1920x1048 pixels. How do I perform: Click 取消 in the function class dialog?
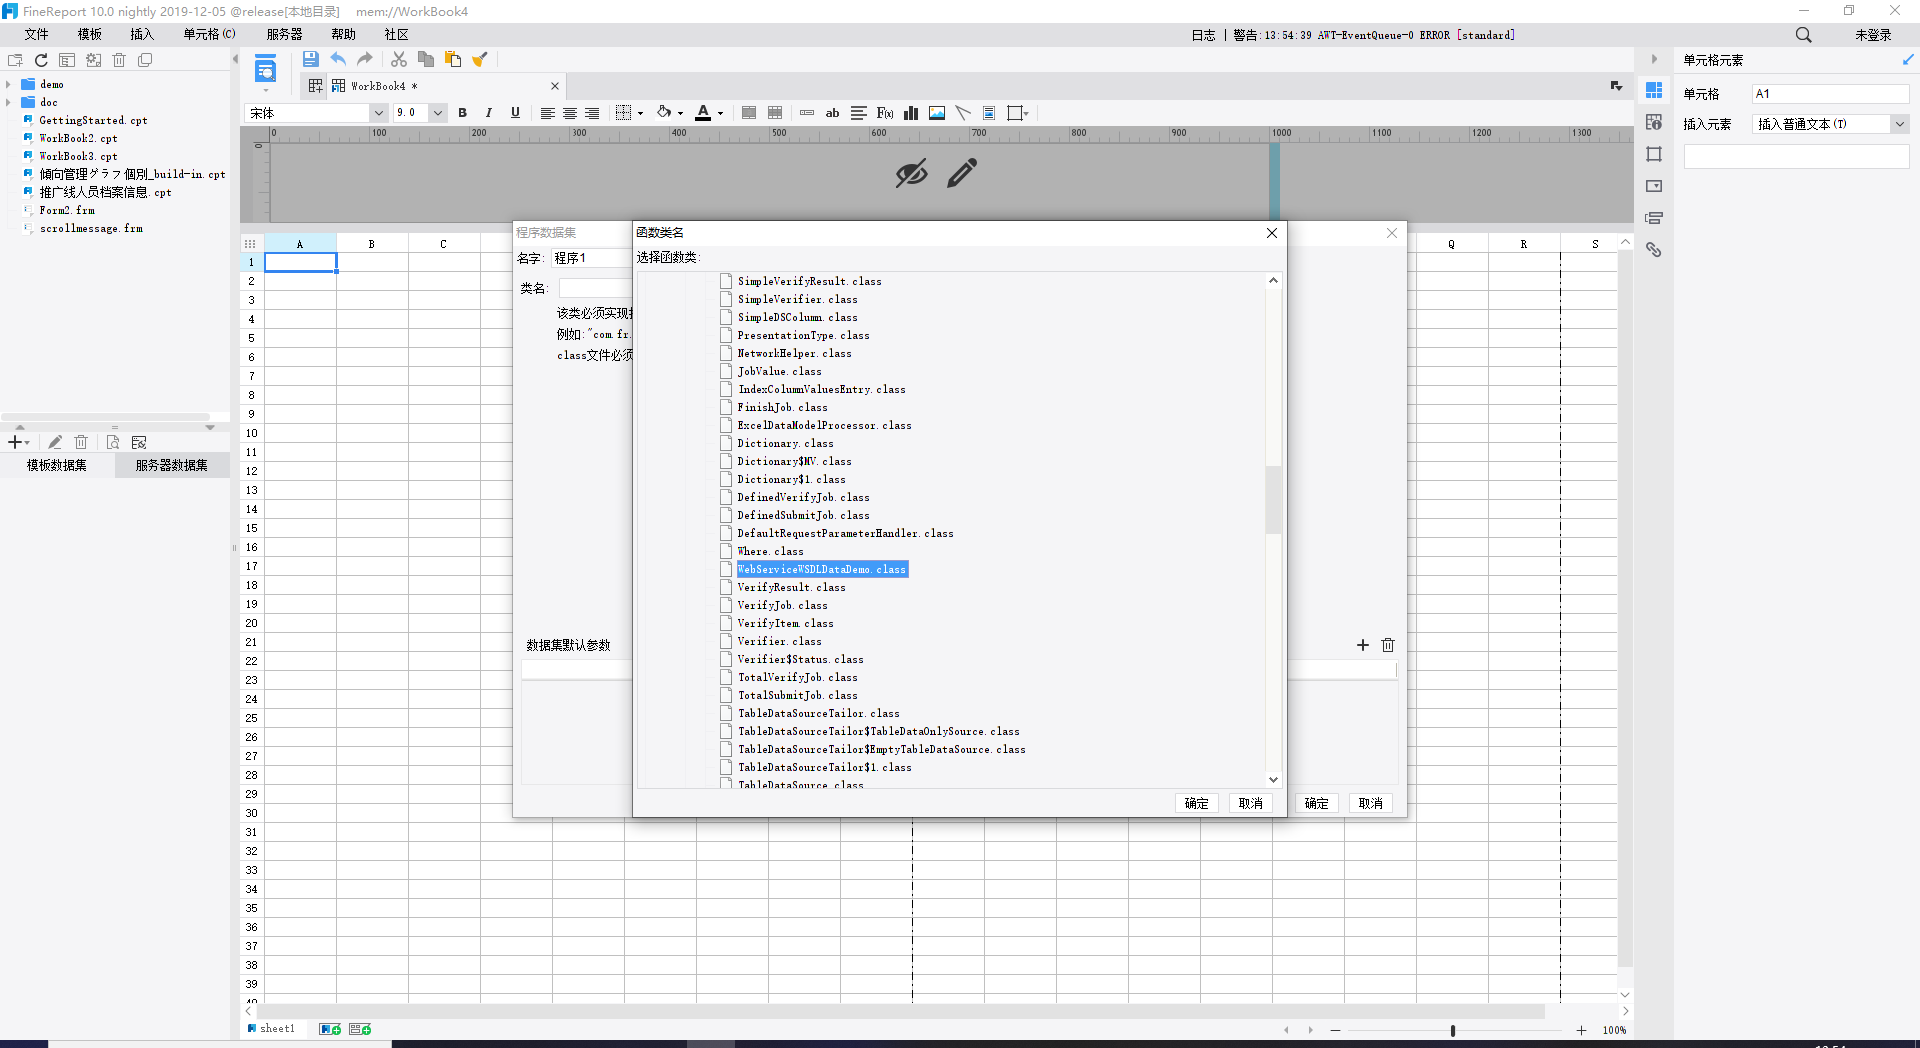(1250, 803)
